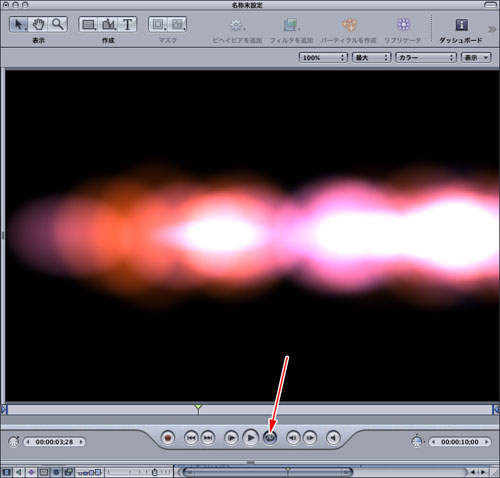This screenshot has height=478, width=500.
Task: Open the 最大 resolution dropdown
Action: [371, 58]
